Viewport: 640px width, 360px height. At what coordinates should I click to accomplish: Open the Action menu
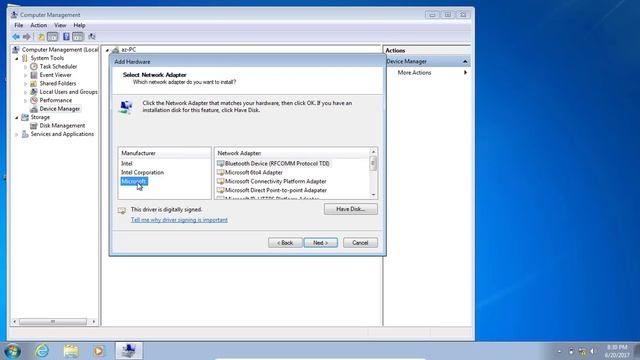coord(38,25)
